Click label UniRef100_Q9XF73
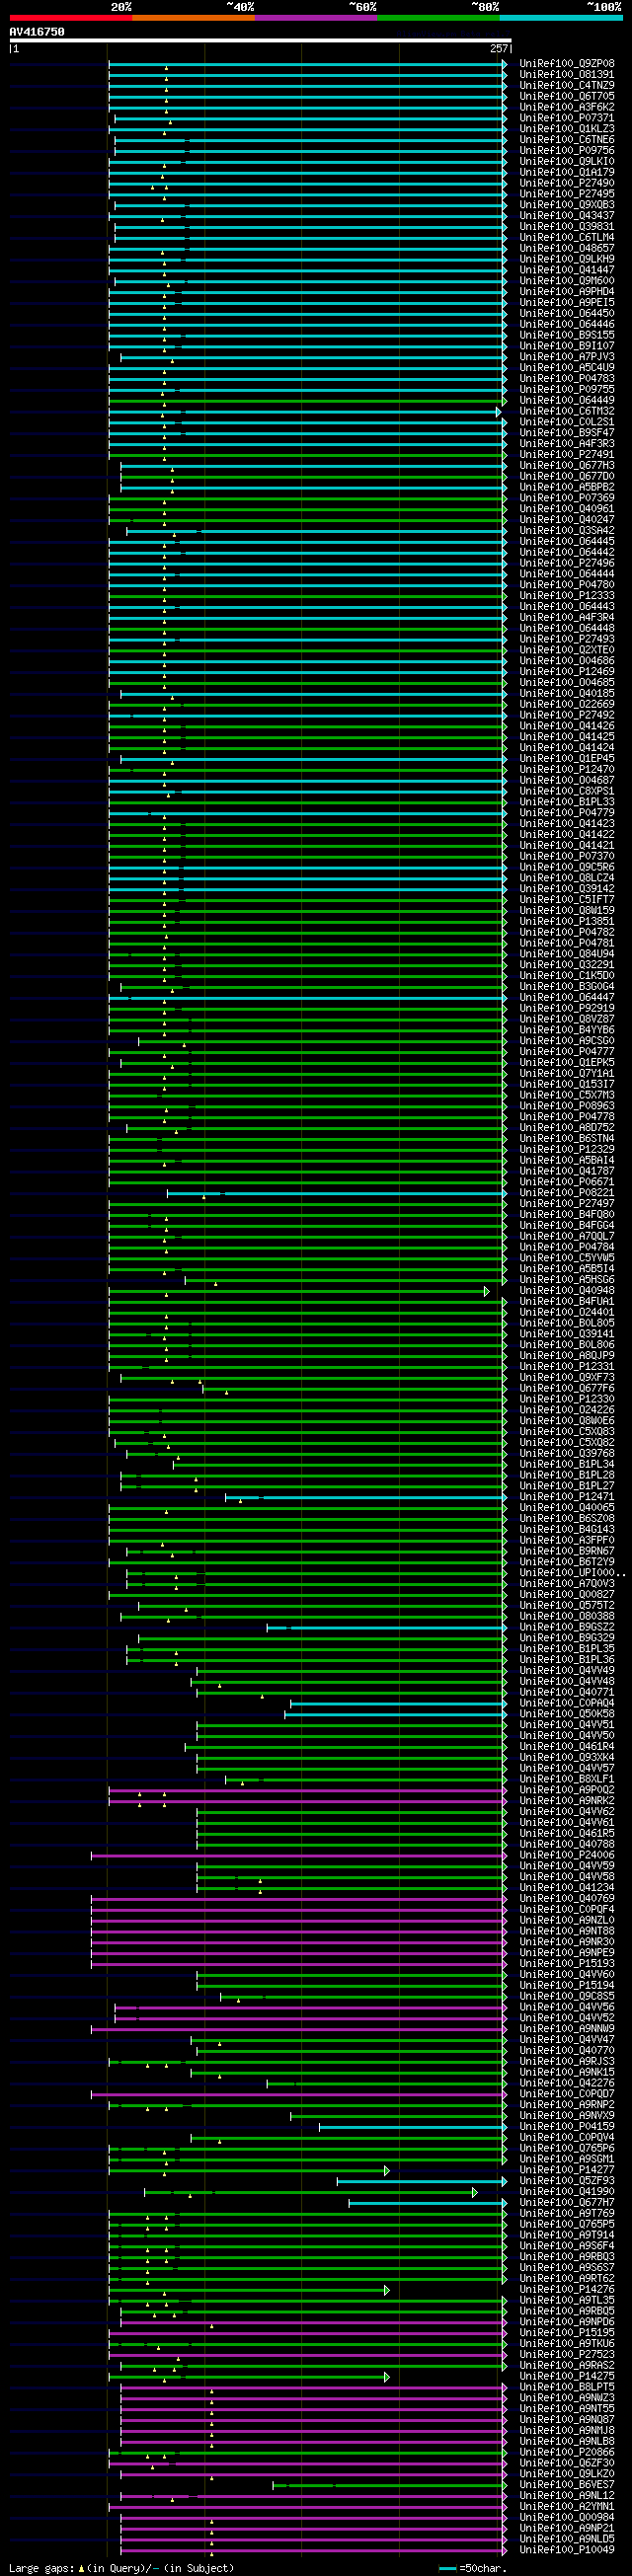The image size is (632, 2576). pyautogui.click(x=567, y=1378)
